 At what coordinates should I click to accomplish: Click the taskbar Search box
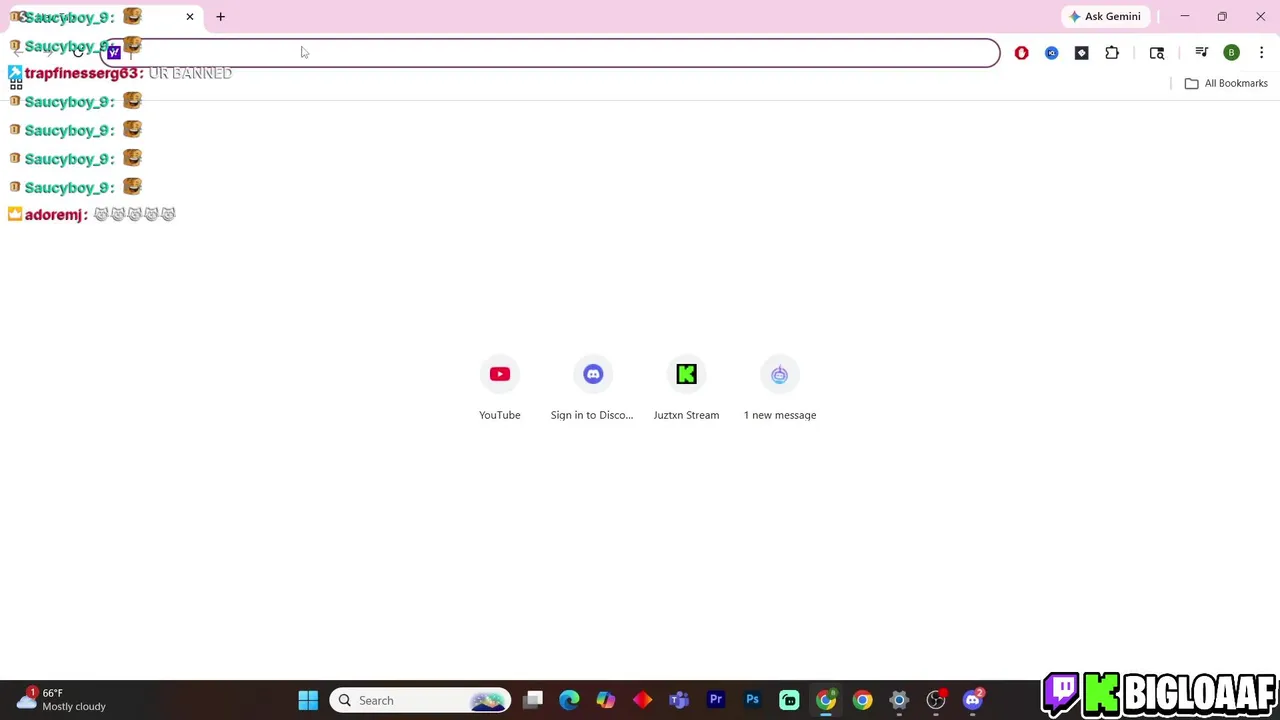pyautogui.click(x=420, y=700)
